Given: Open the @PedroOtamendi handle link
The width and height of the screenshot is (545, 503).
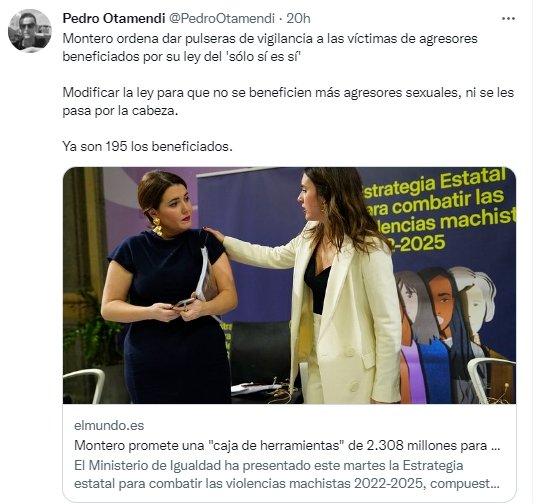Looking at the screenshot, I should [x=222, y=18].
